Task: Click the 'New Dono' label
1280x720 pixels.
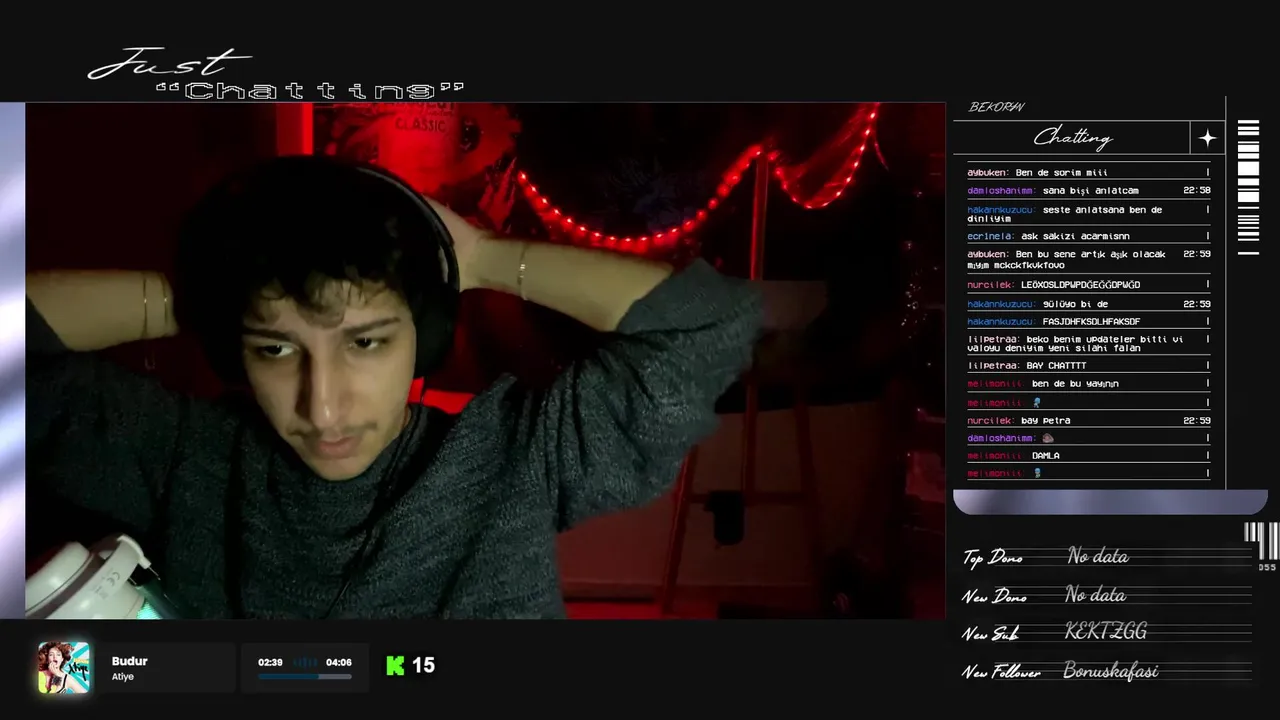Action: tap(995, 597)
